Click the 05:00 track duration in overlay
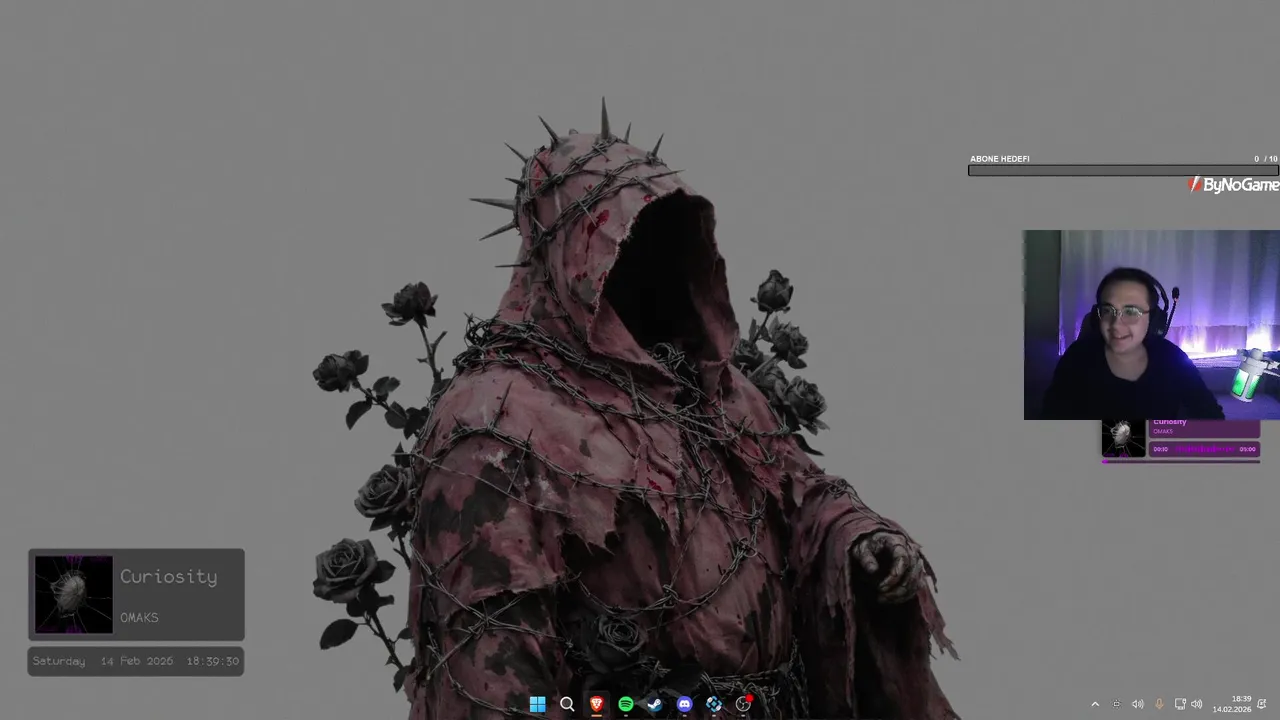The height and width of the screenshot is (720, 1280). pyautogui.click(x=1247, y=449)
